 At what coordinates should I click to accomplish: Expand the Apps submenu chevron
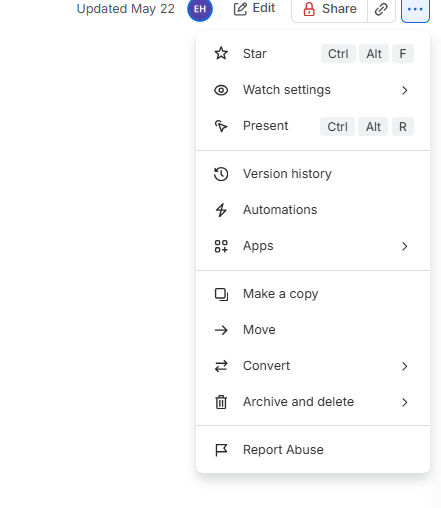[405, 246]
